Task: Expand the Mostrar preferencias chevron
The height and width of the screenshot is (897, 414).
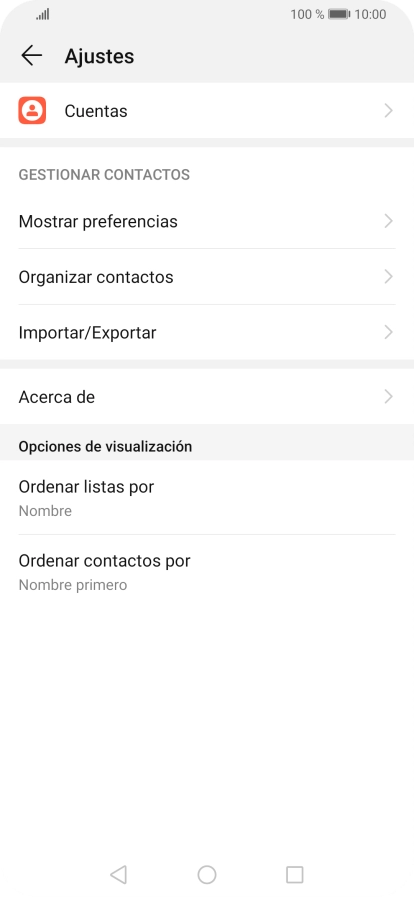Action: point(389,221)
